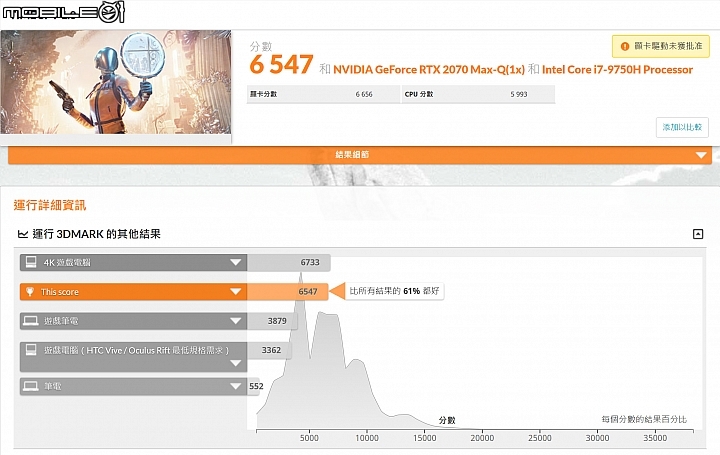Expand the 遊戲筆電 row dropdown arrow

click(x=236, y=321)
